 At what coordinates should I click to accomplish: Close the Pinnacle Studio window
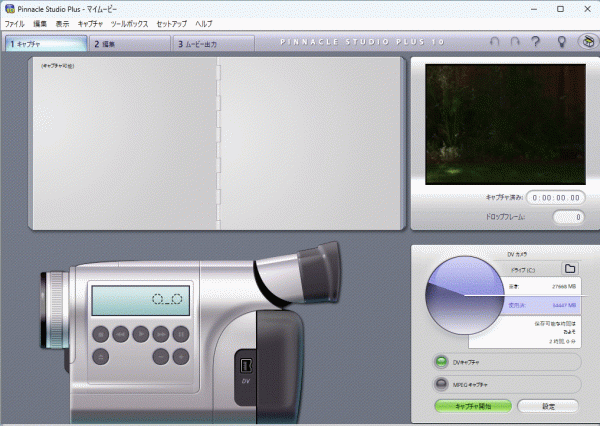click(x=587, y=9)
